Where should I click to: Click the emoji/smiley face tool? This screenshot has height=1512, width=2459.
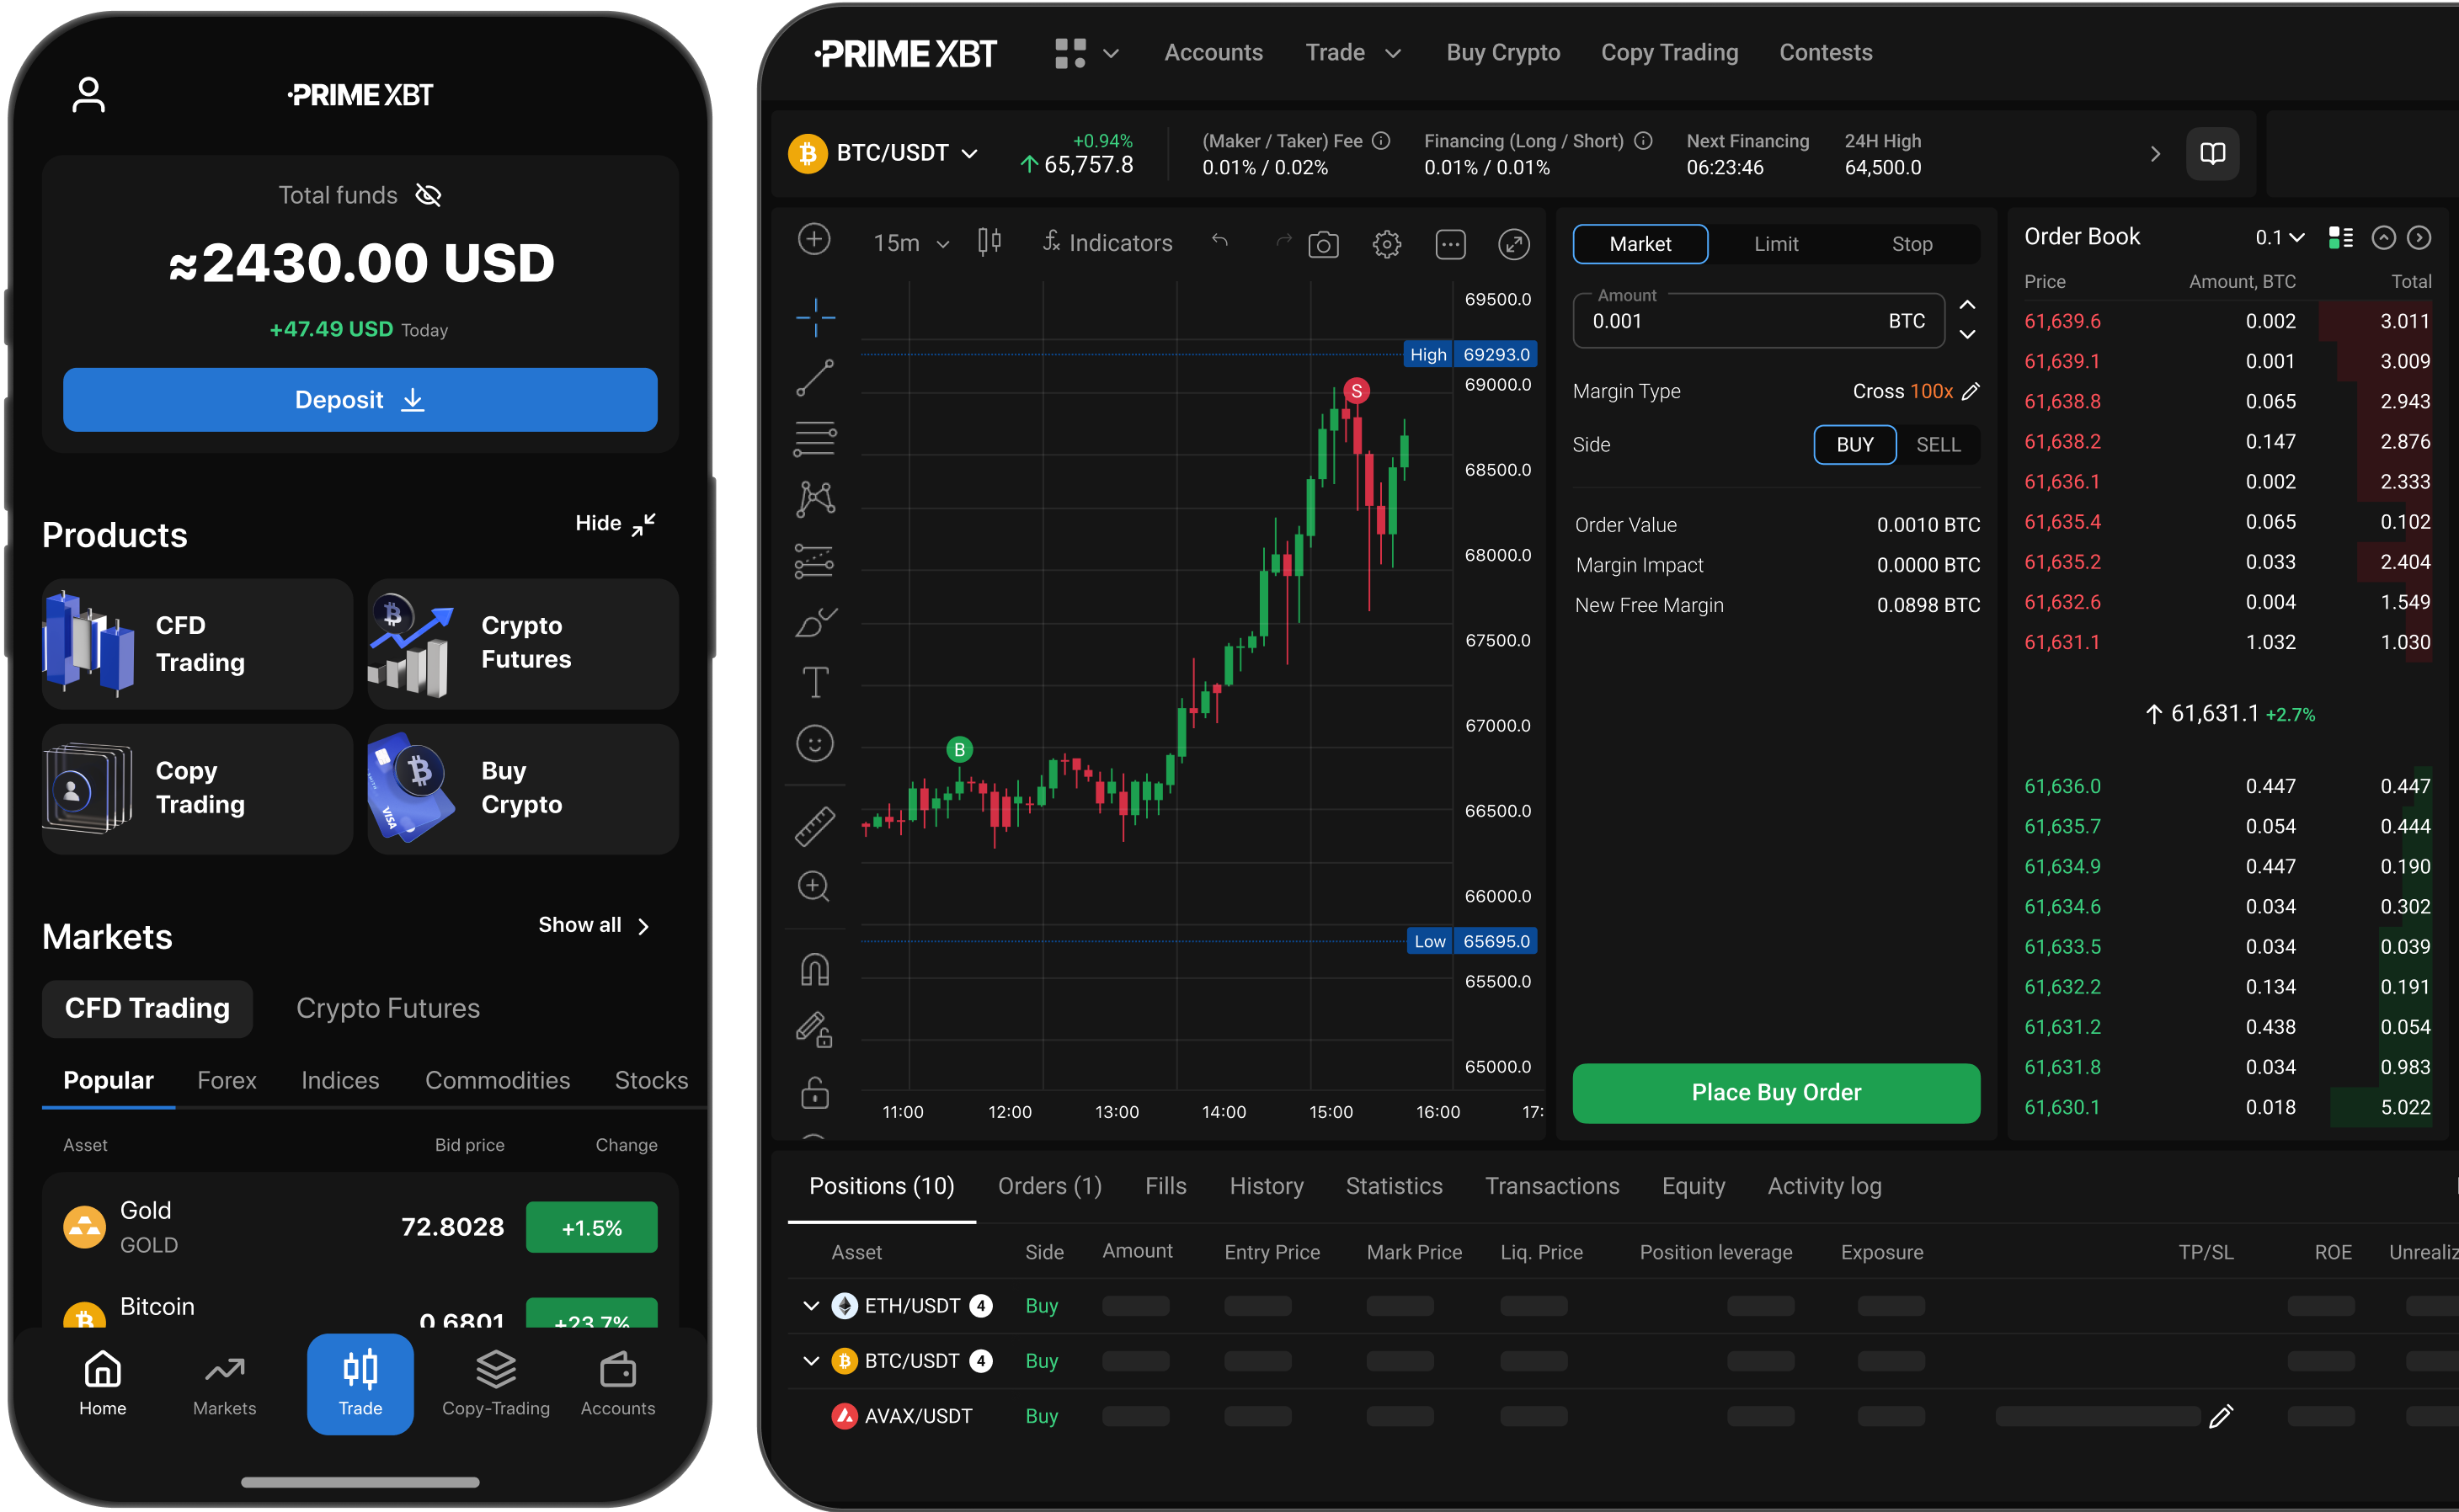click(813, 743)
